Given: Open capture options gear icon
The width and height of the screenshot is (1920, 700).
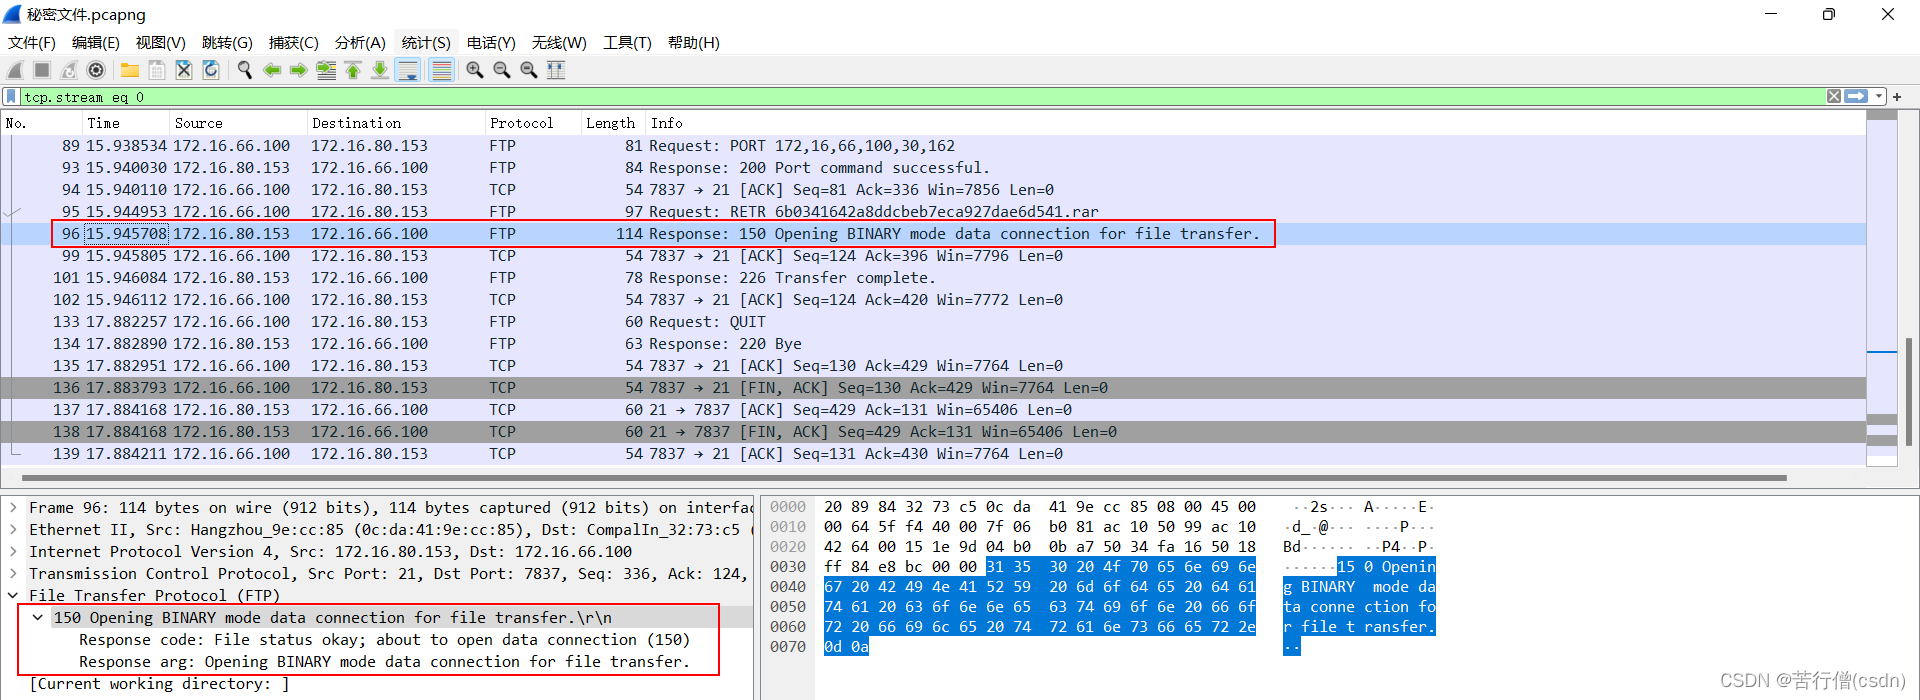Looking at the screenshot, I should coord(96,70).
